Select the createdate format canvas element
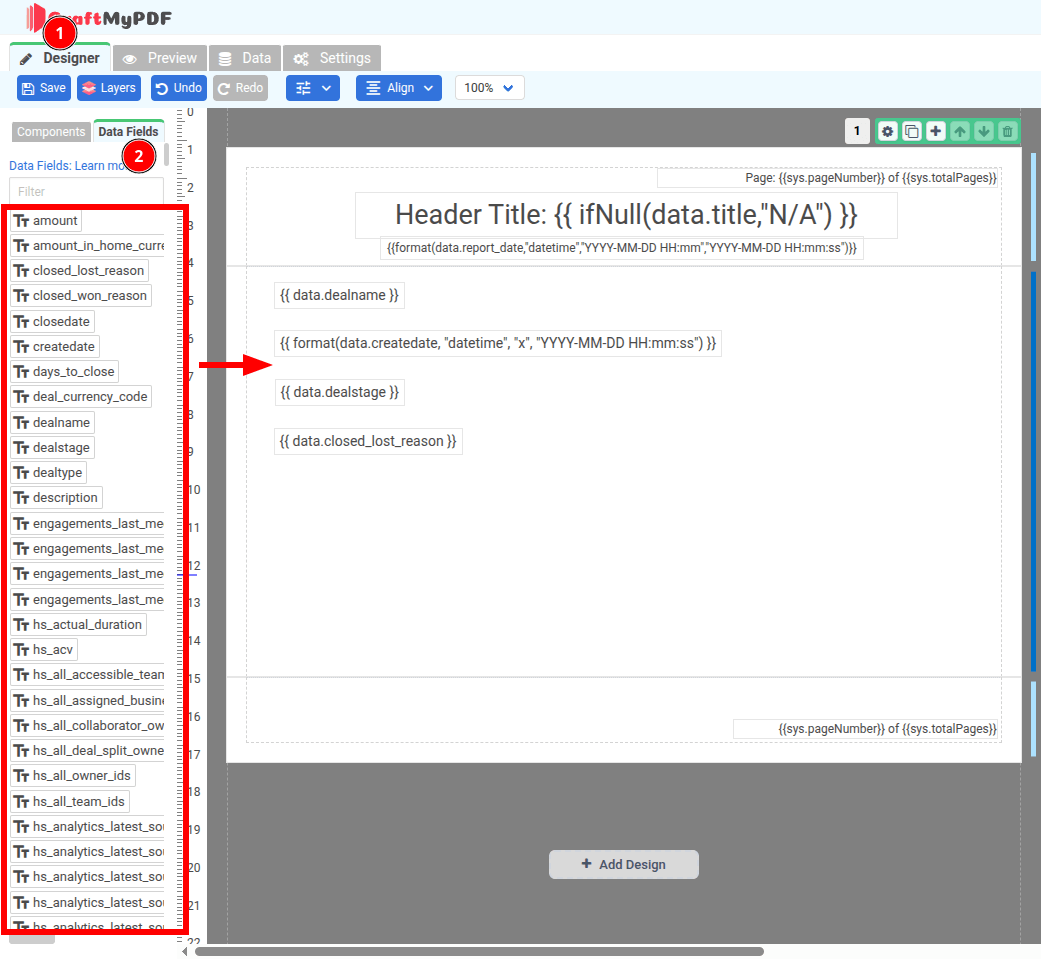 (x=498, y=343)
